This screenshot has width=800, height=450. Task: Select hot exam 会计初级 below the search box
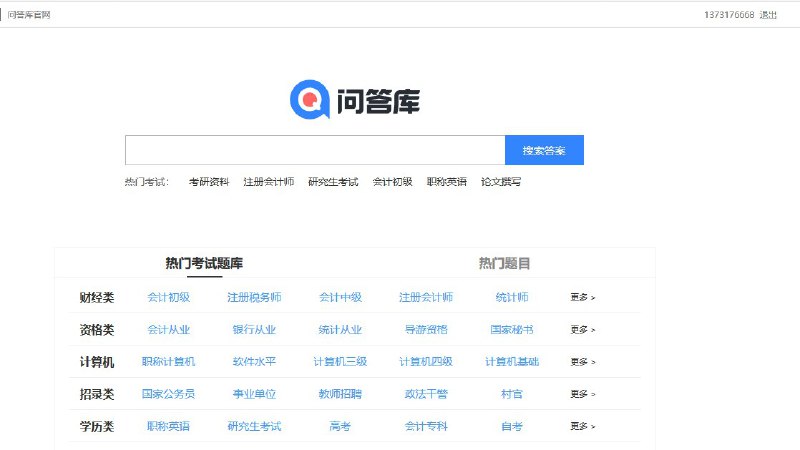click(392, 182)
